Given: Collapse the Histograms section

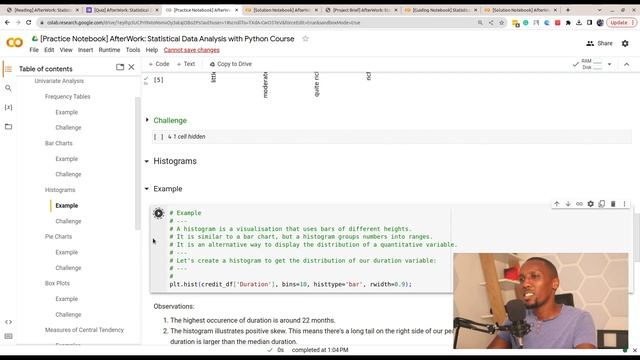Looking at the screenshot, I should 147,161.
